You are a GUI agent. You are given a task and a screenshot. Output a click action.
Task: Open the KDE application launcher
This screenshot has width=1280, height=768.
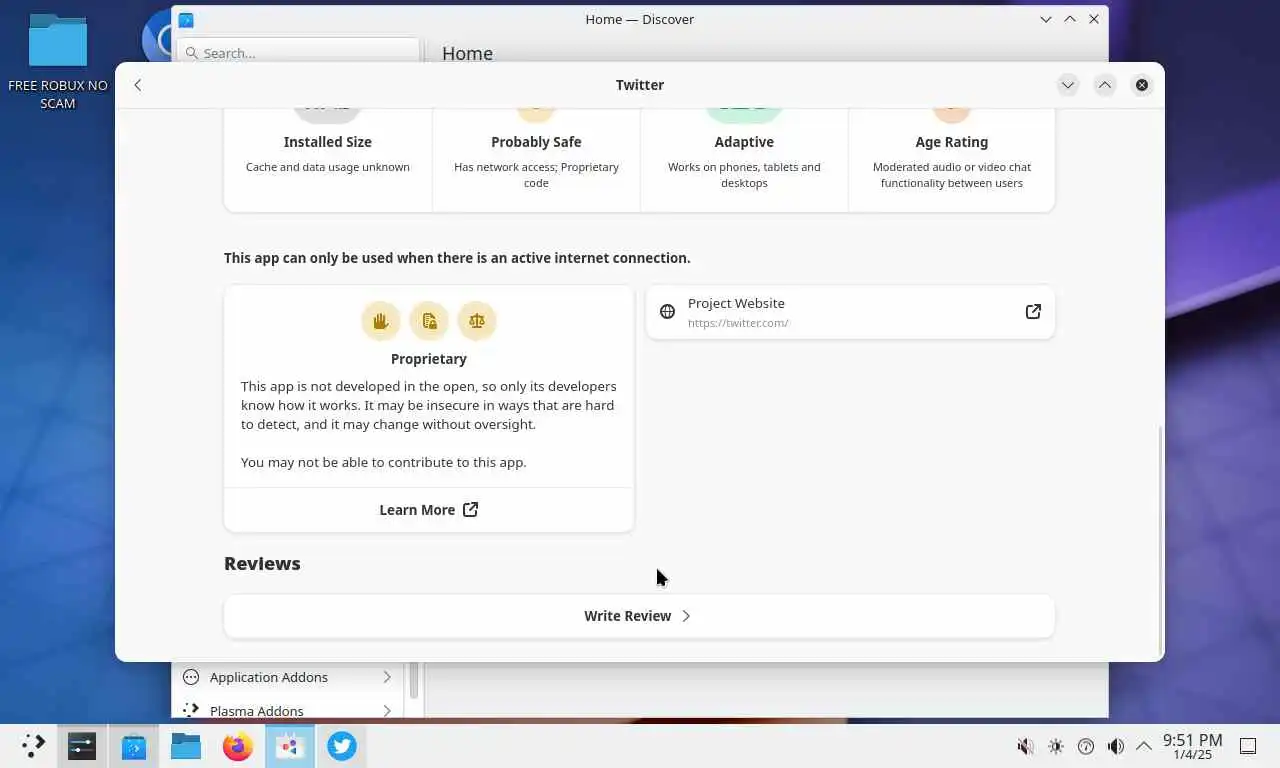[x=33, y=746]
